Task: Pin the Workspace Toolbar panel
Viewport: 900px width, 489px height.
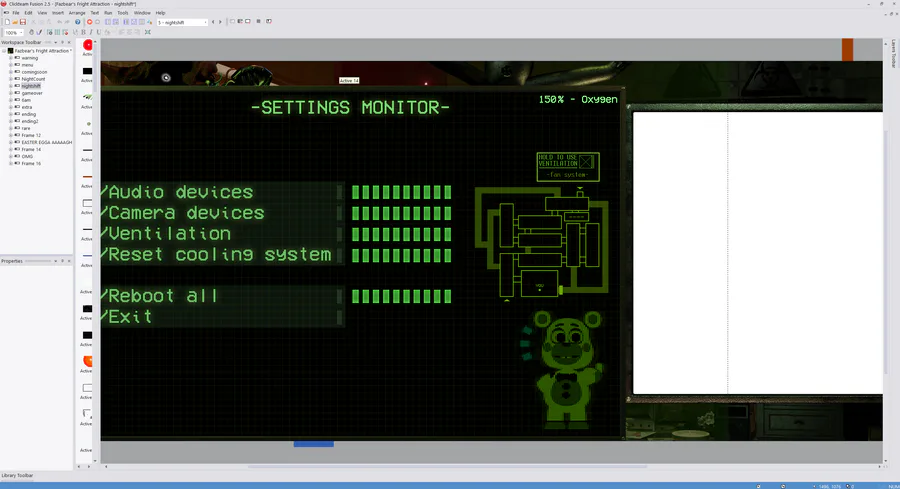Action: click(x=63, y=42)
